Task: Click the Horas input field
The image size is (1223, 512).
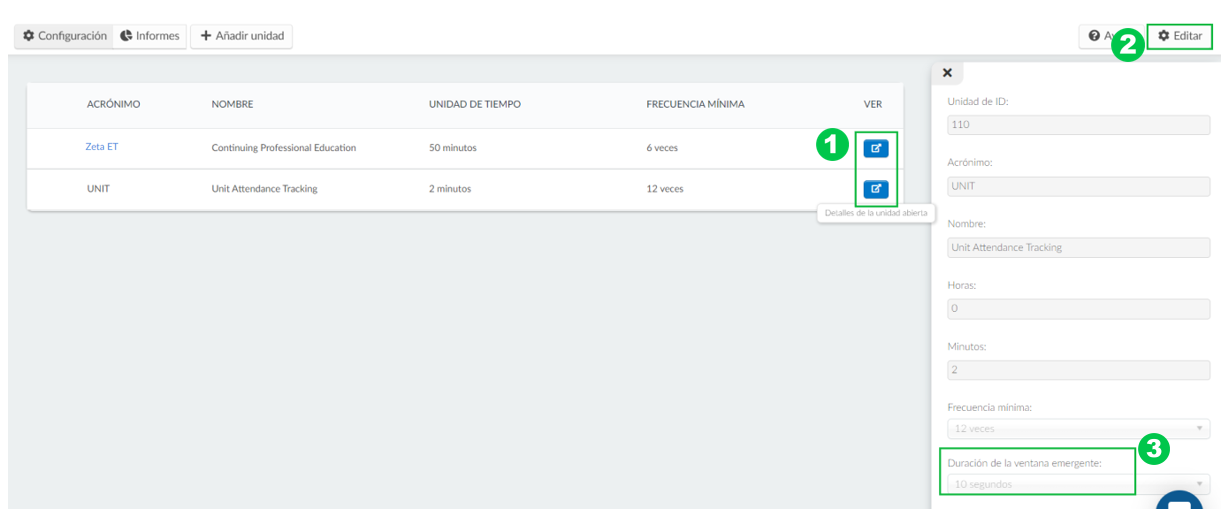Action: pyautogui.click(x=1078, y=308)
